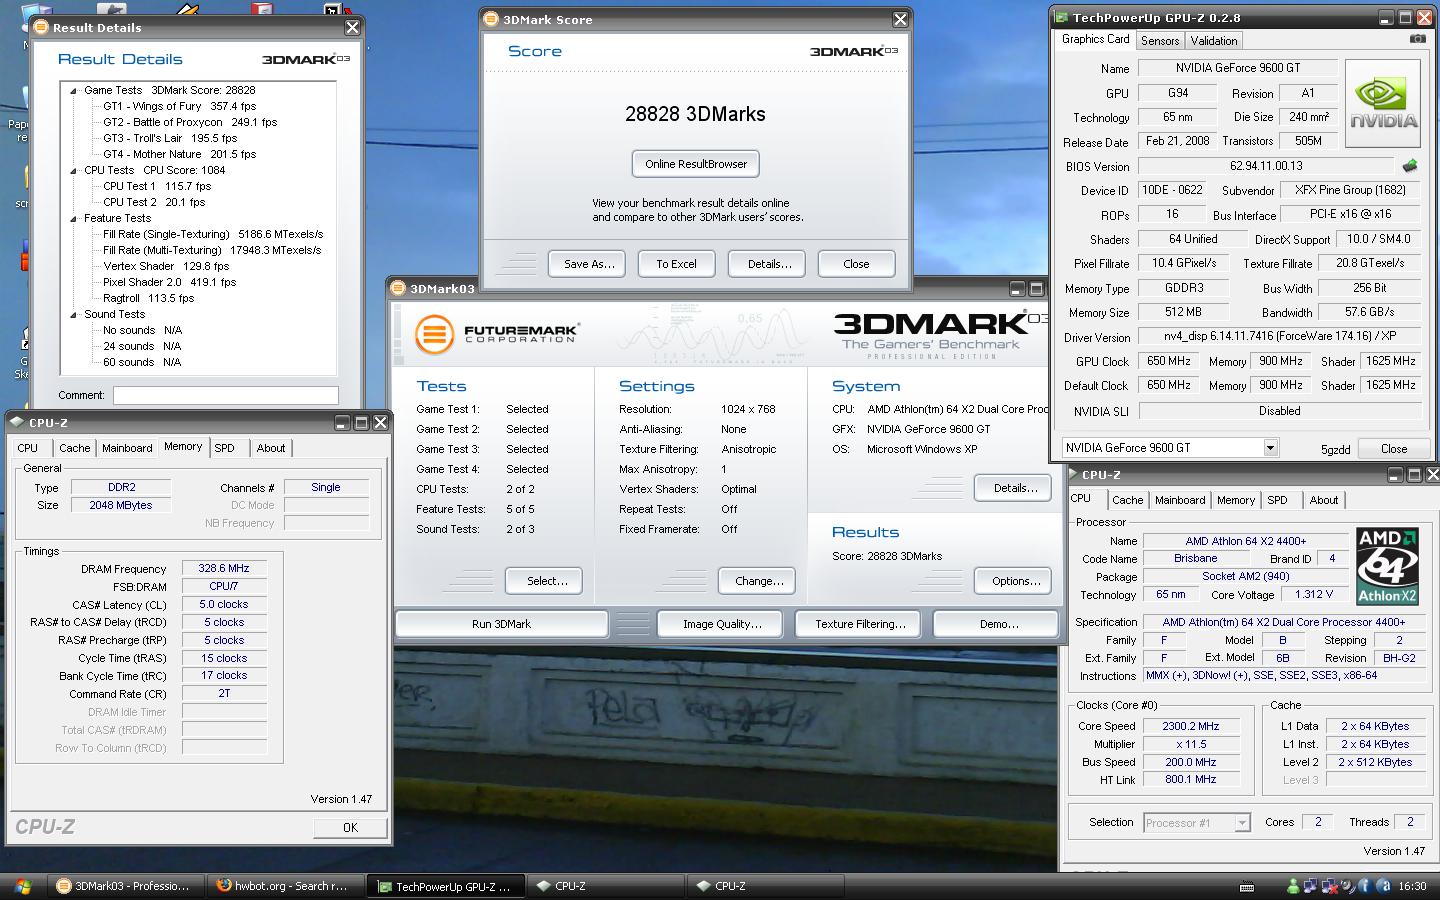Click the Change... settings button
The image size is (1440, 900).
[x=759, y=581]
